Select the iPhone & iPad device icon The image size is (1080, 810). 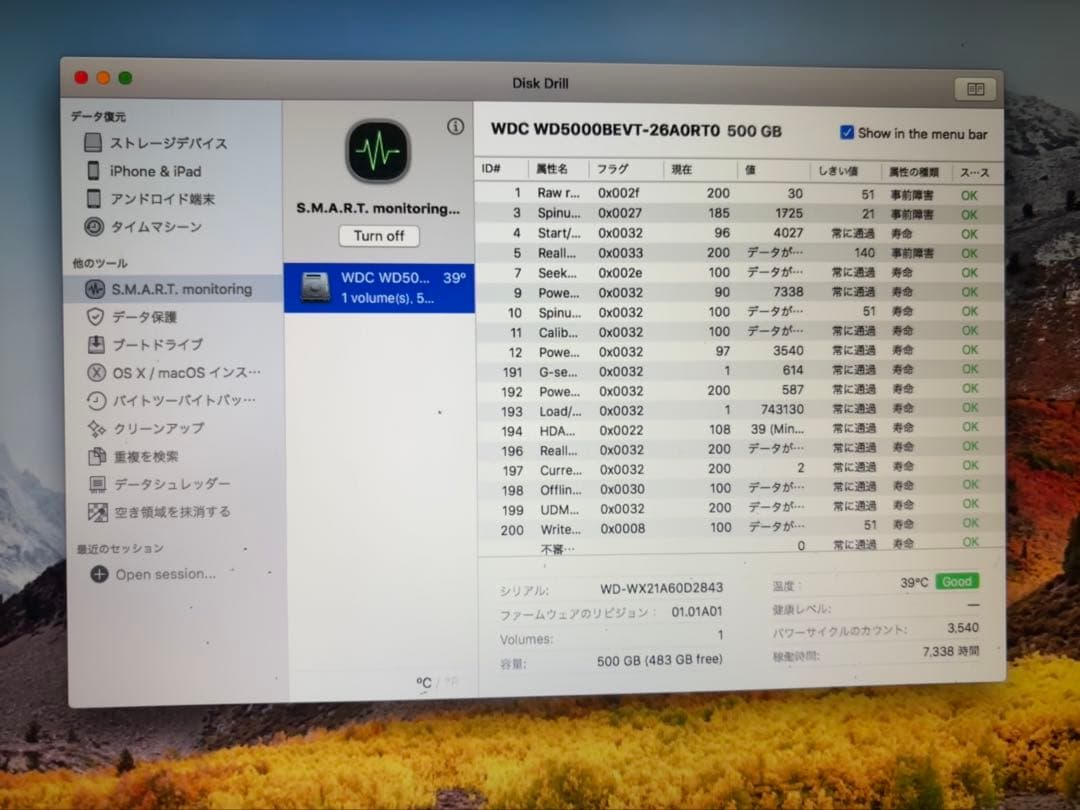pos(93,170)
